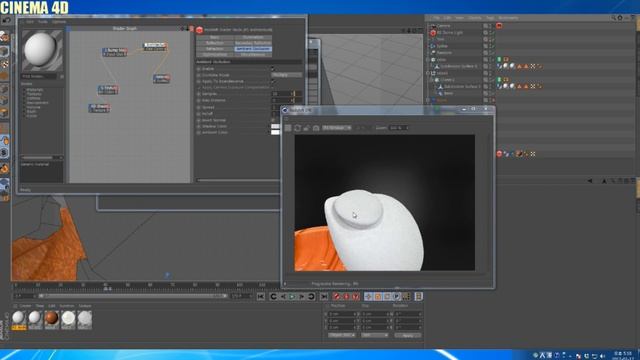Click the white output node in shader graph
640x360 pixels.
(155, 47)
